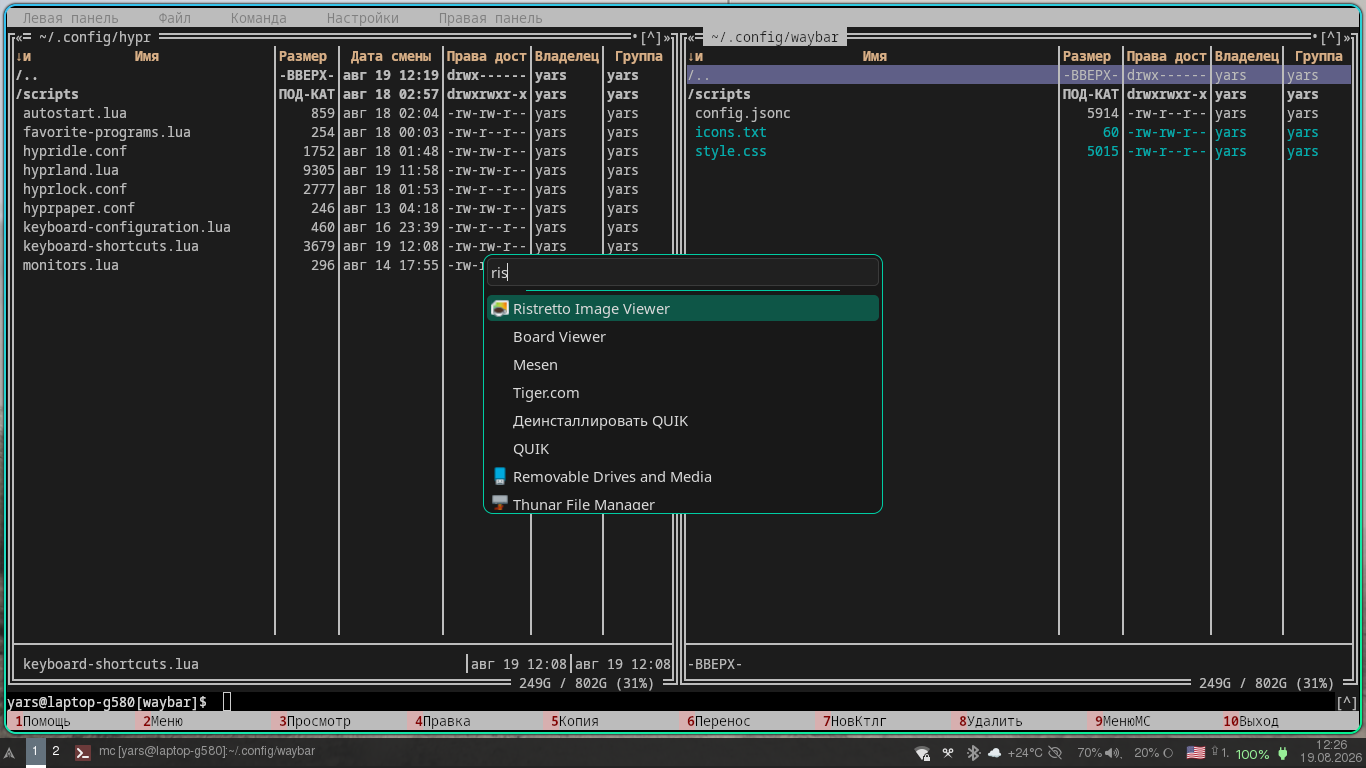Open the Команда menu
Screen dimensions: 1366x768
[258, 18]
